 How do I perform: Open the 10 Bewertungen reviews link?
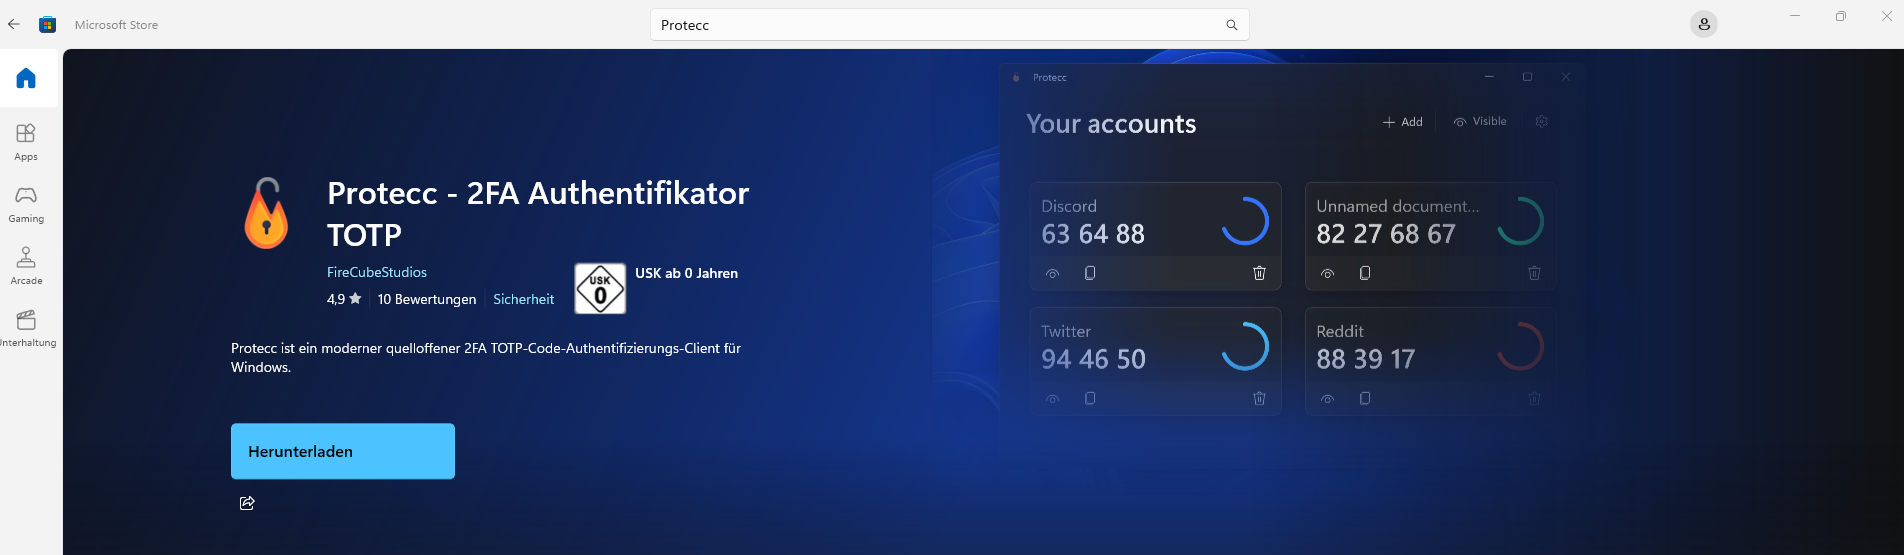427,299
